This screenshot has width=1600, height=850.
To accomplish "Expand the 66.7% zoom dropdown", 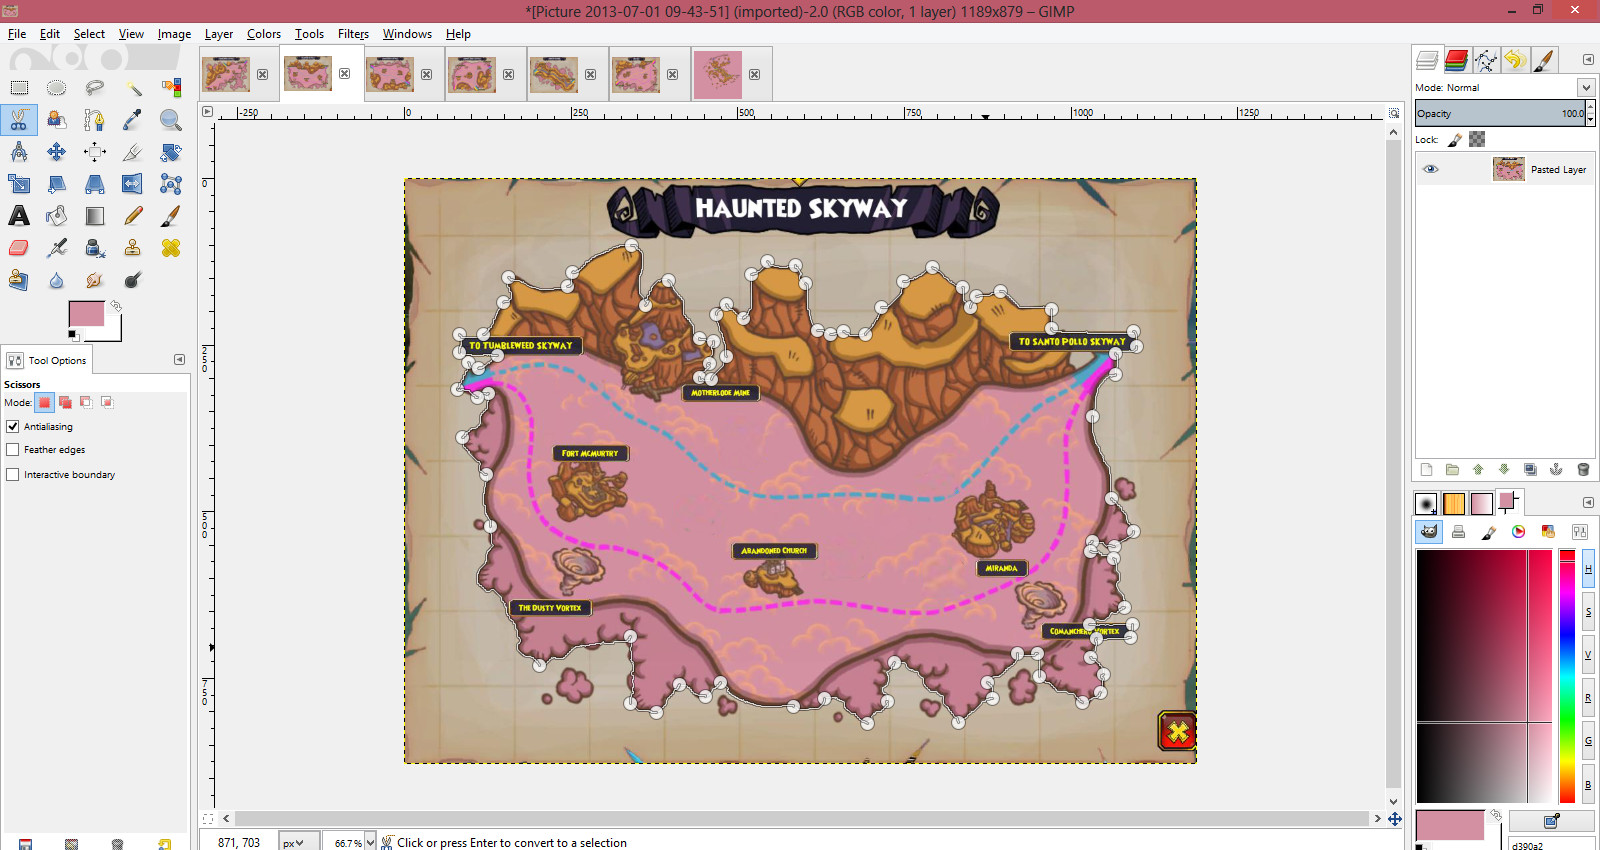I will click(x=370, y=842).
